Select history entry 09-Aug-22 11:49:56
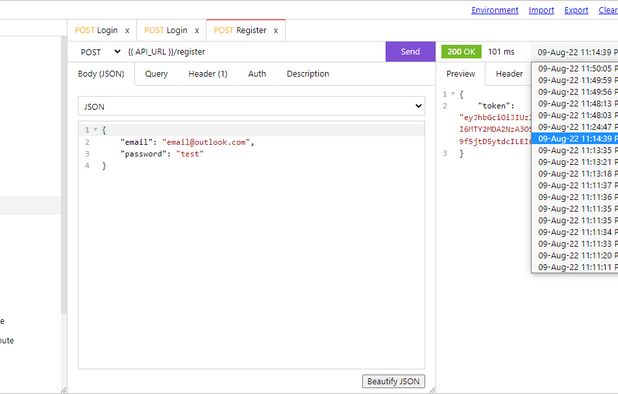The image size is (618, 394). pos(575,92)
